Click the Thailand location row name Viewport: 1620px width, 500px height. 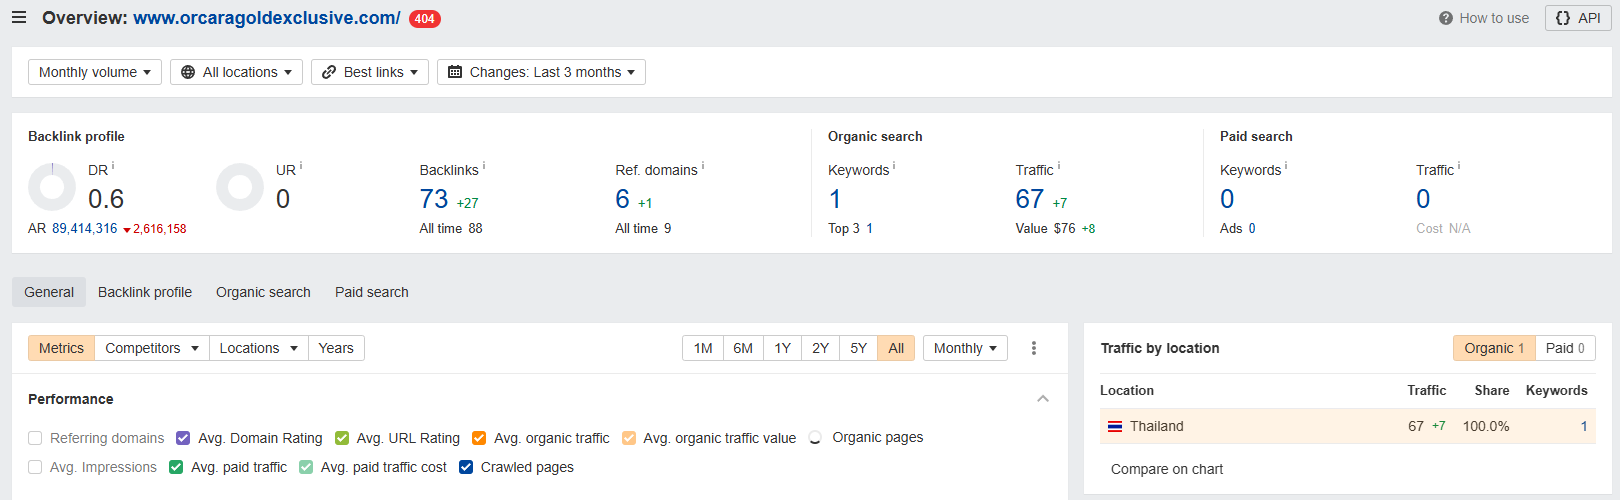tap(1157, 426)
